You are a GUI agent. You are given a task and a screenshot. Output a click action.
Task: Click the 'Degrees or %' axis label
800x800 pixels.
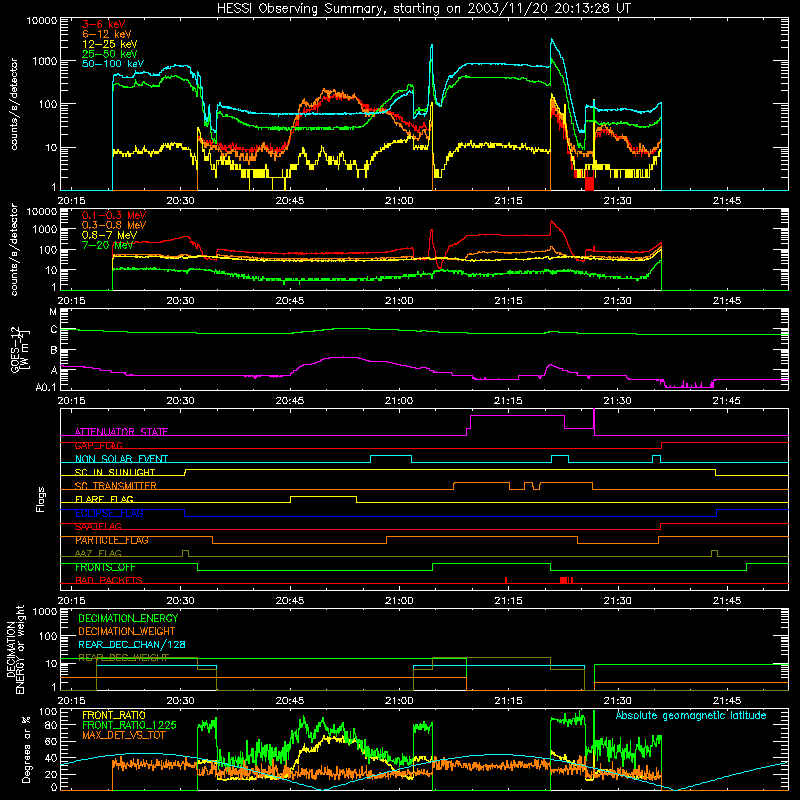pyautogui.click(x=26, y=750)
